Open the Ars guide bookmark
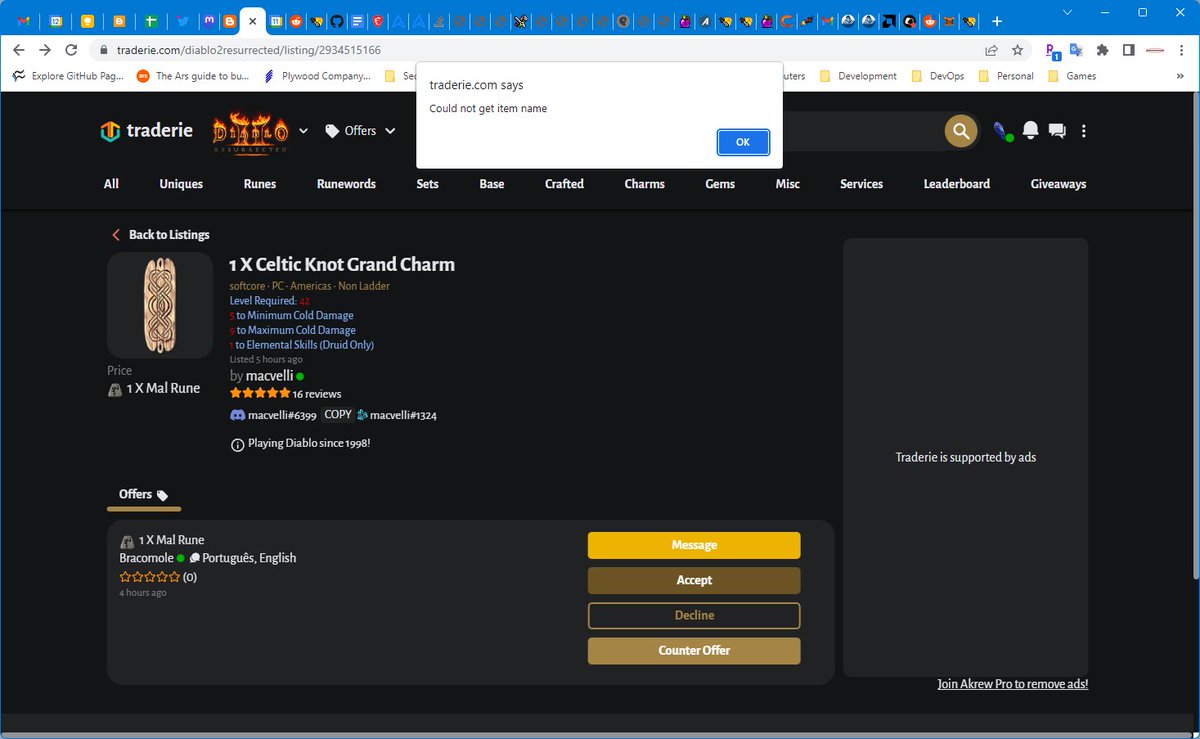Viewport: 1200px width, 739px height. (193, 76)
